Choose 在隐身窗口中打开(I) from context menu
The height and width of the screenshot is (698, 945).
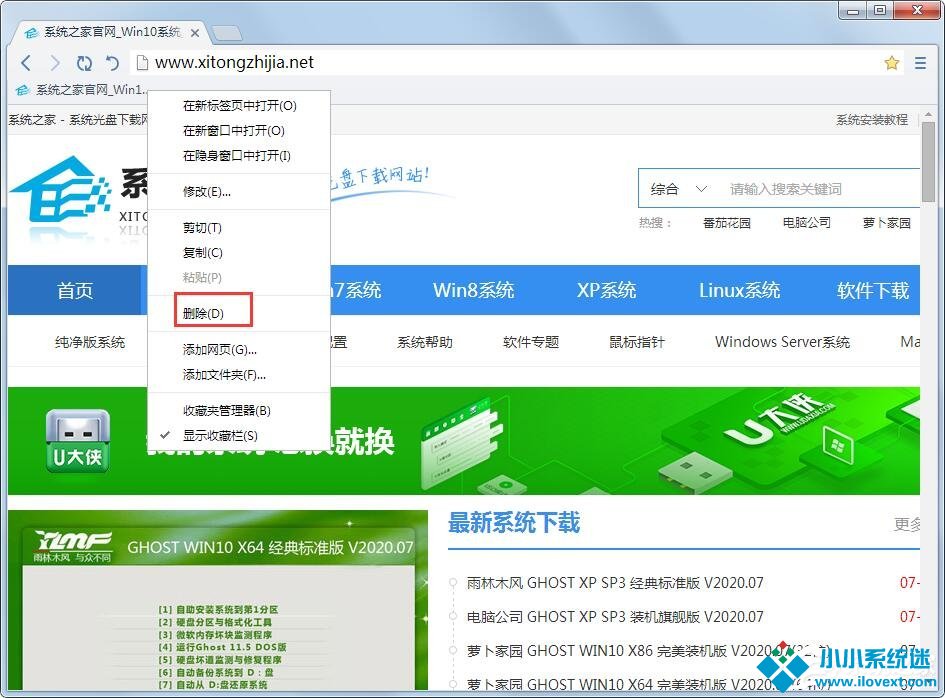239,156
